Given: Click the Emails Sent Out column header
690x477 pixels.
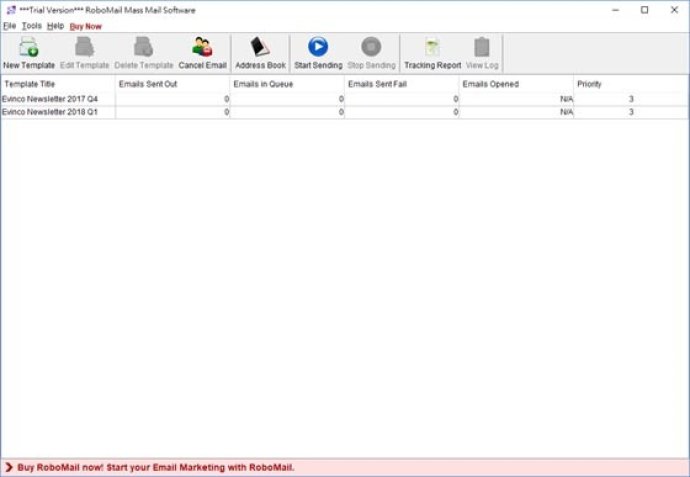Looking at the screenshot, I should 172,84.
